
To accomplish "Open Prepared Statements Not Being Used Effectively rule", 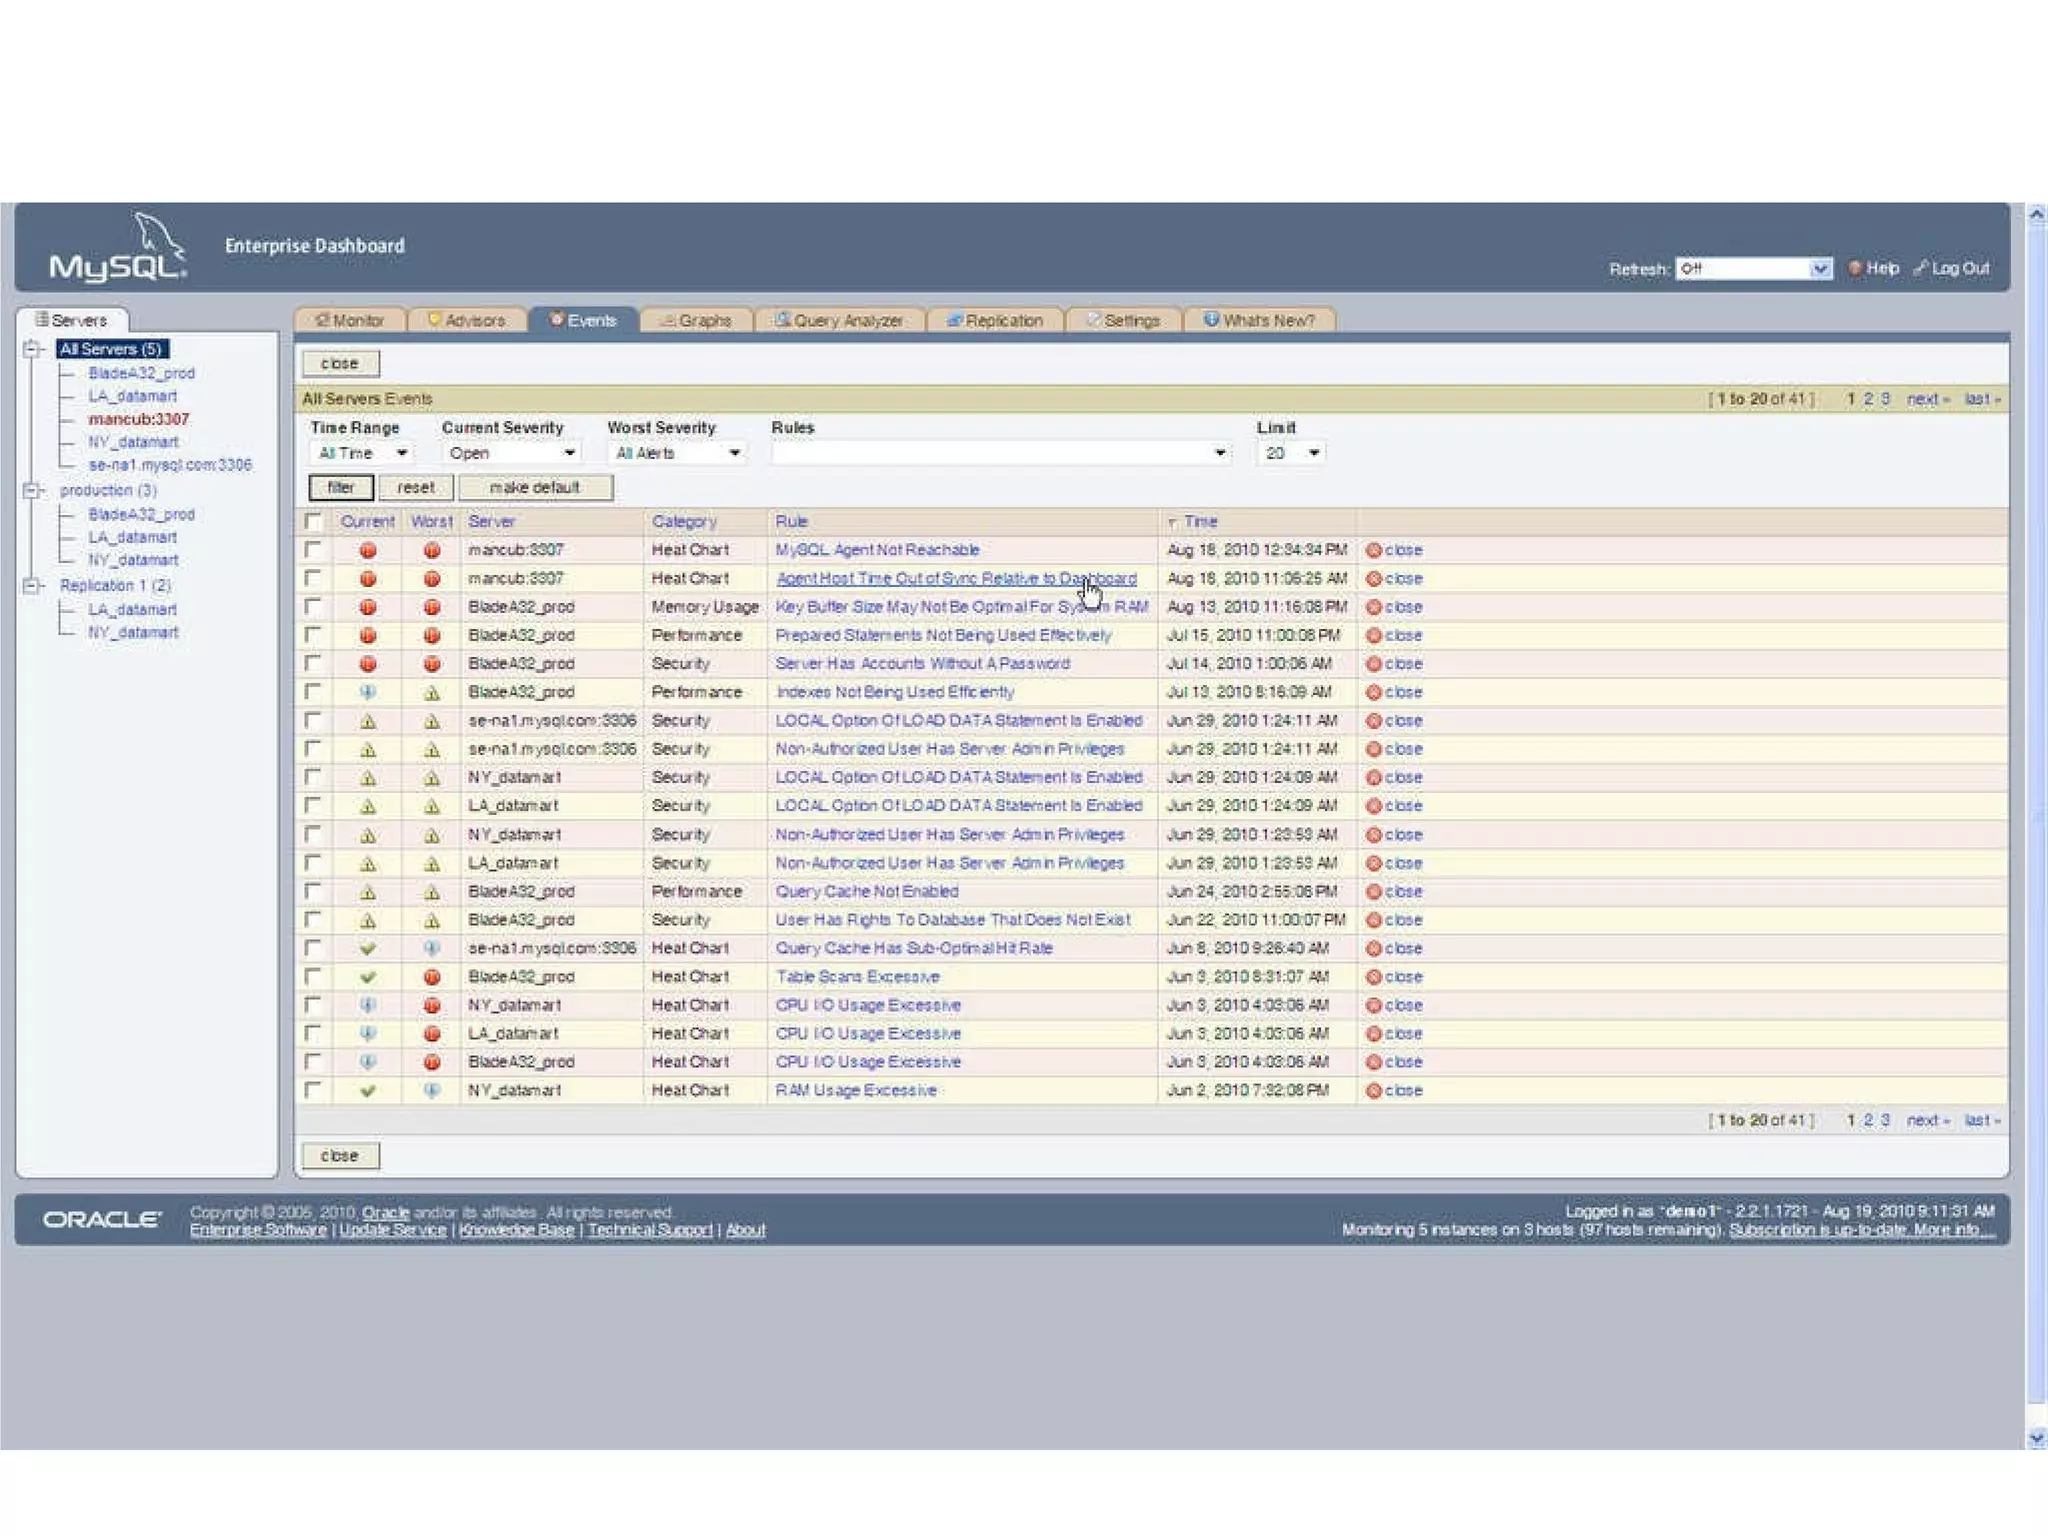I will (942, 635).
